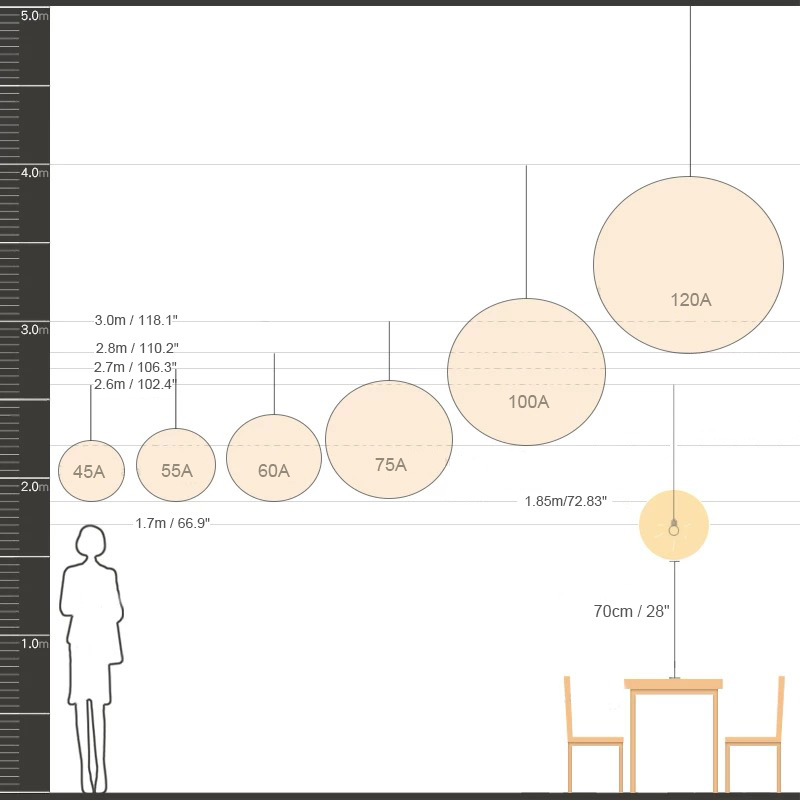Click the 3.0m / 118.1" height label

point(136,321)
